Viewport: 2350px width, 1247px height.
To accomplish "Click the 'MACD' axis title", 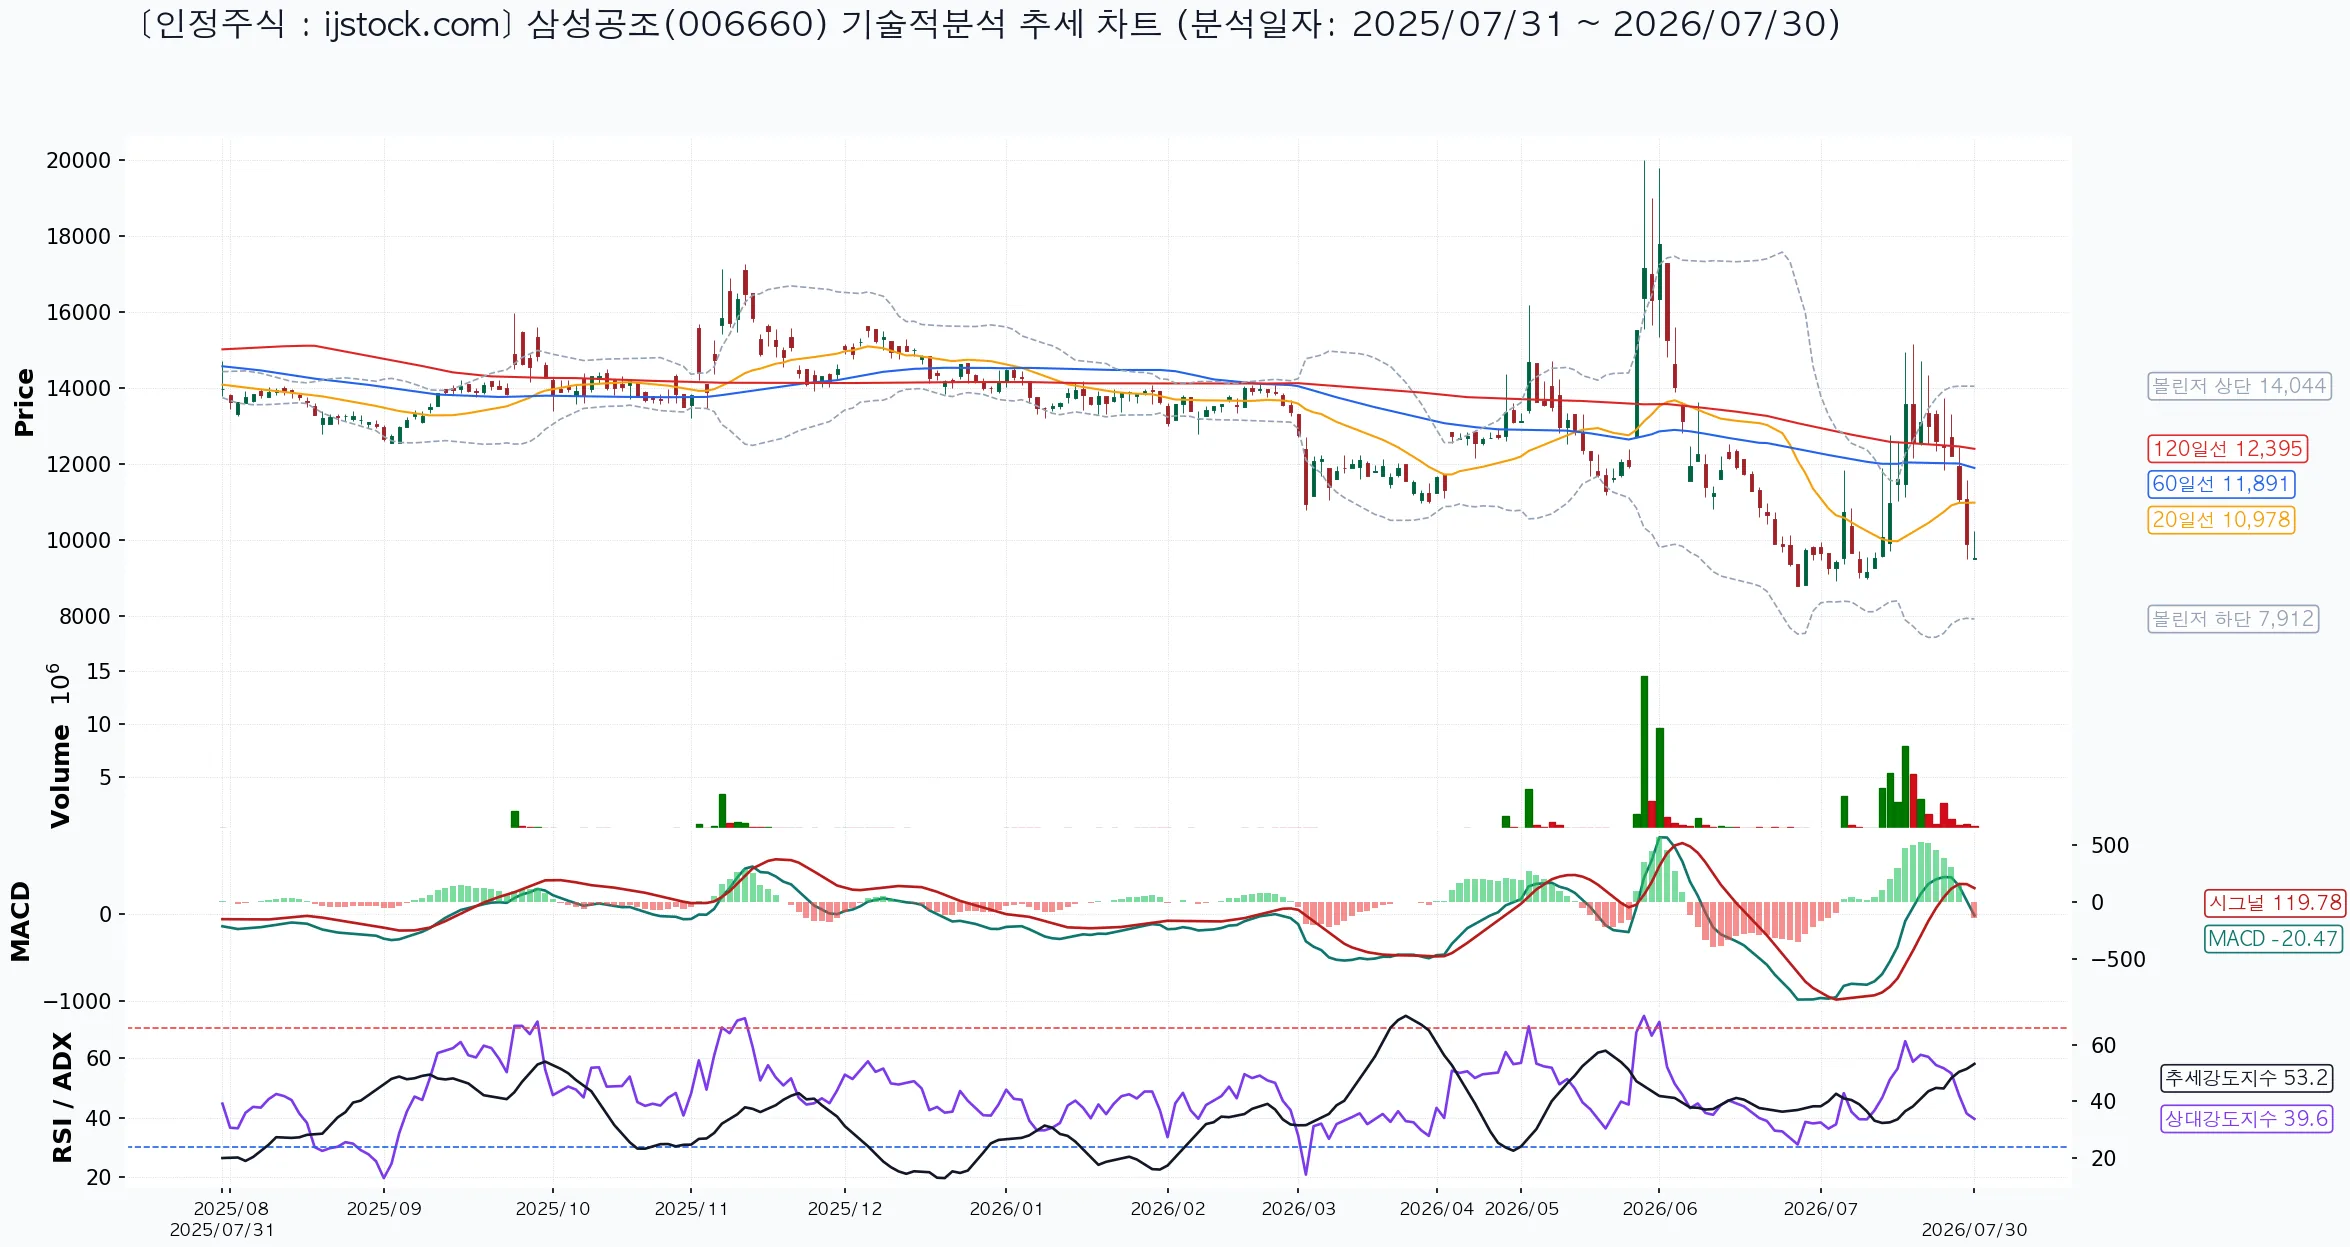I will (20, 921).
